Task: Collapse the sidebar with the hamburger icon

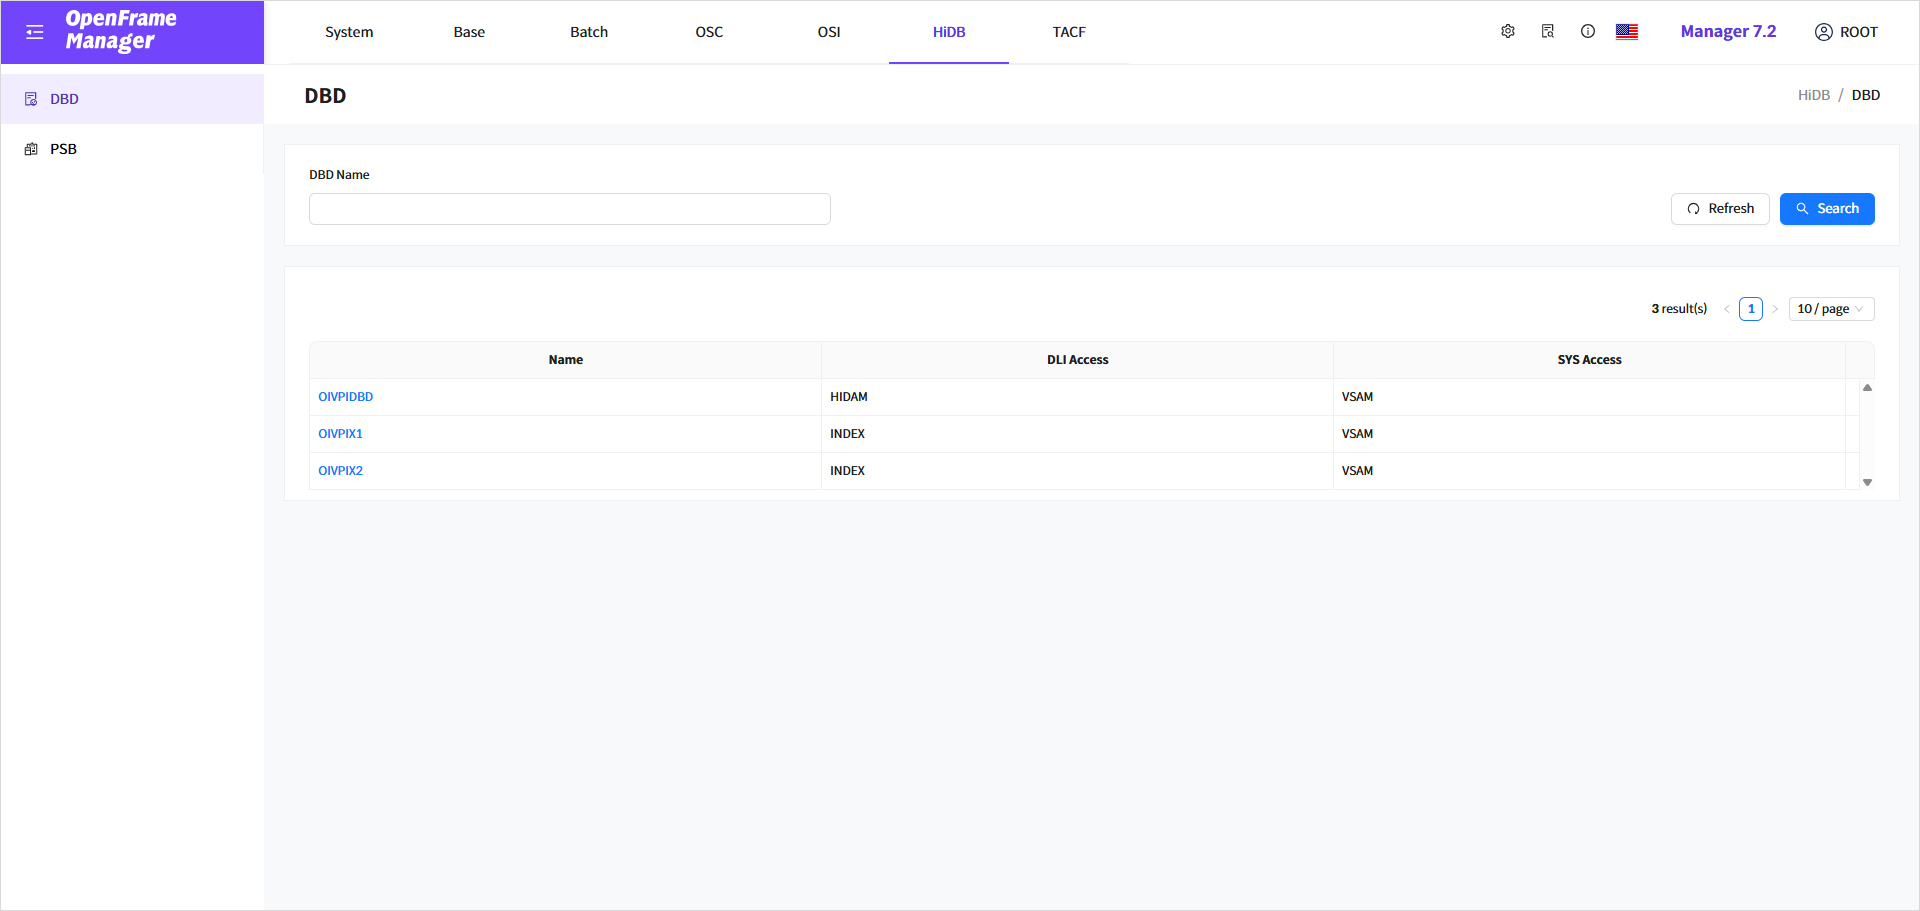Action: [35, 32]
